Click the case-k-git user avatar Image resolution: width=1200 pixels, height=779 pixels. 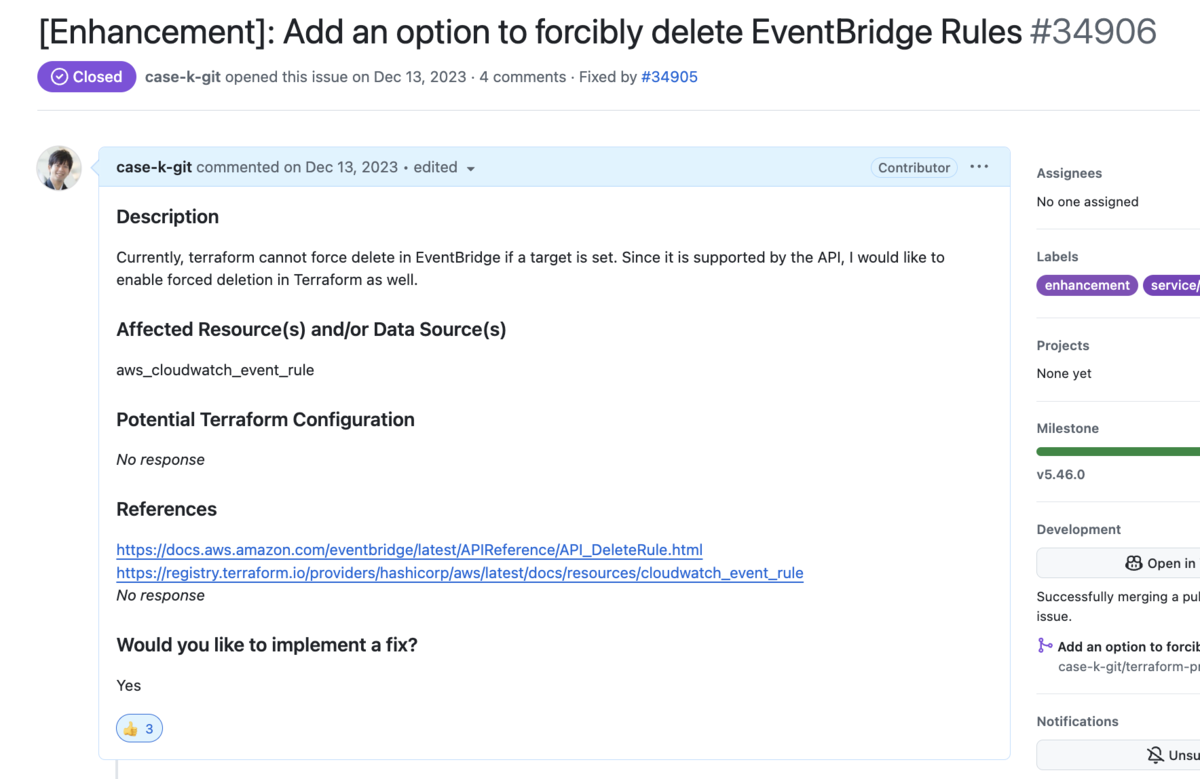[x=59, y=168]
